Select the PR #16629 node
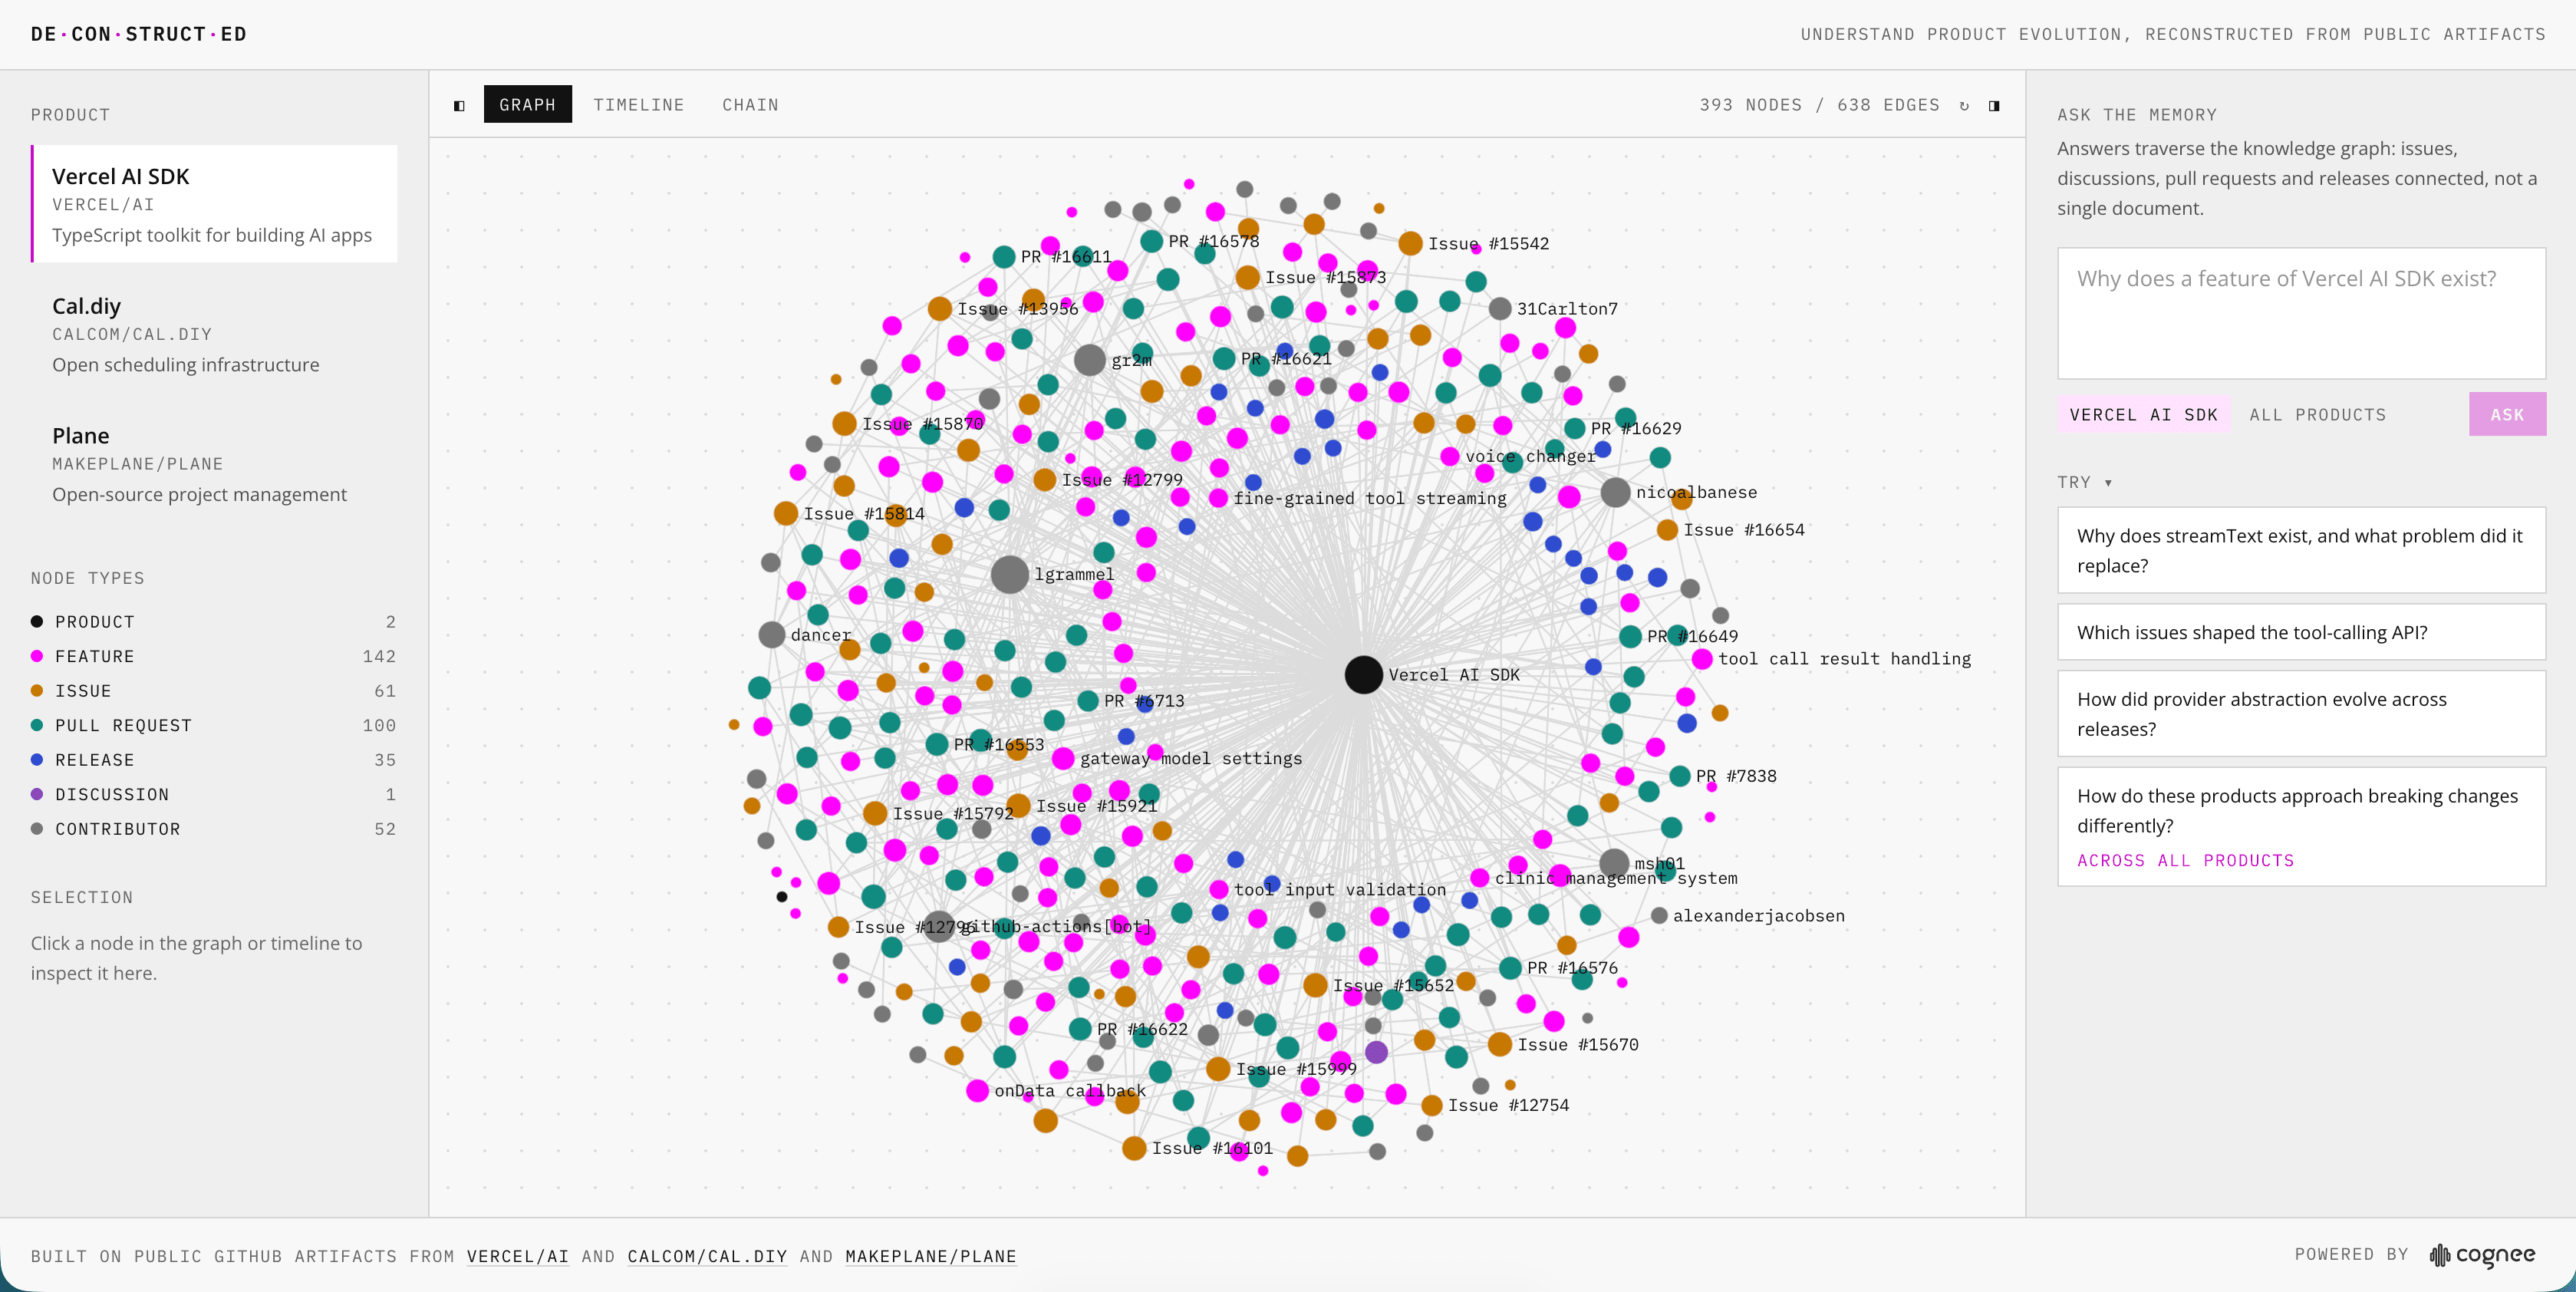Viewport: 2576px width, 1292px height. [1574, 428]
